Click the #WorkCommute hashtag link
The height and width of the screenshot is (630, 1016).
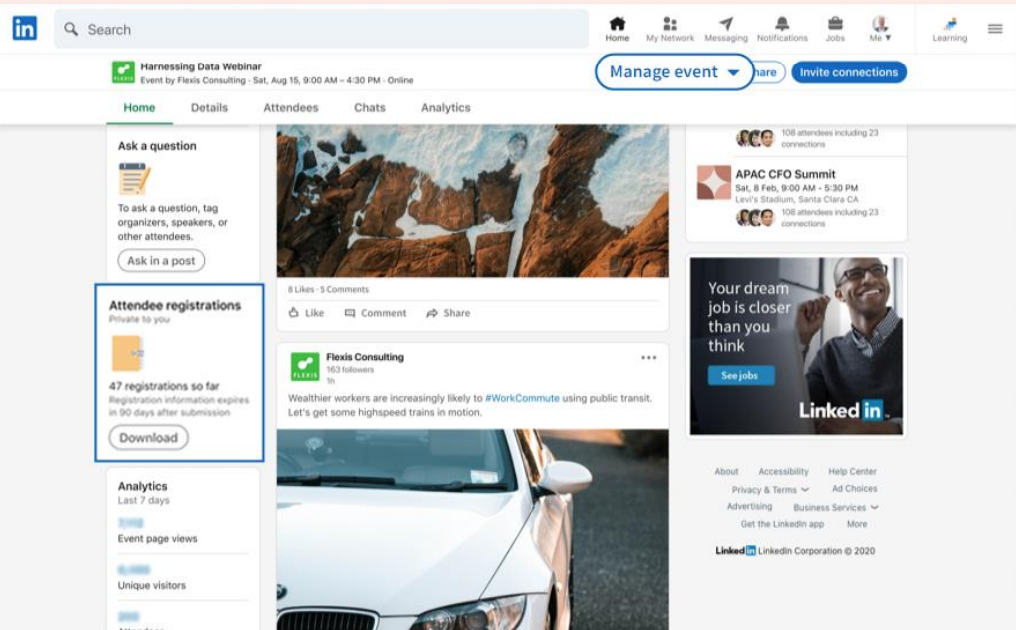click(x=522, y=398)
